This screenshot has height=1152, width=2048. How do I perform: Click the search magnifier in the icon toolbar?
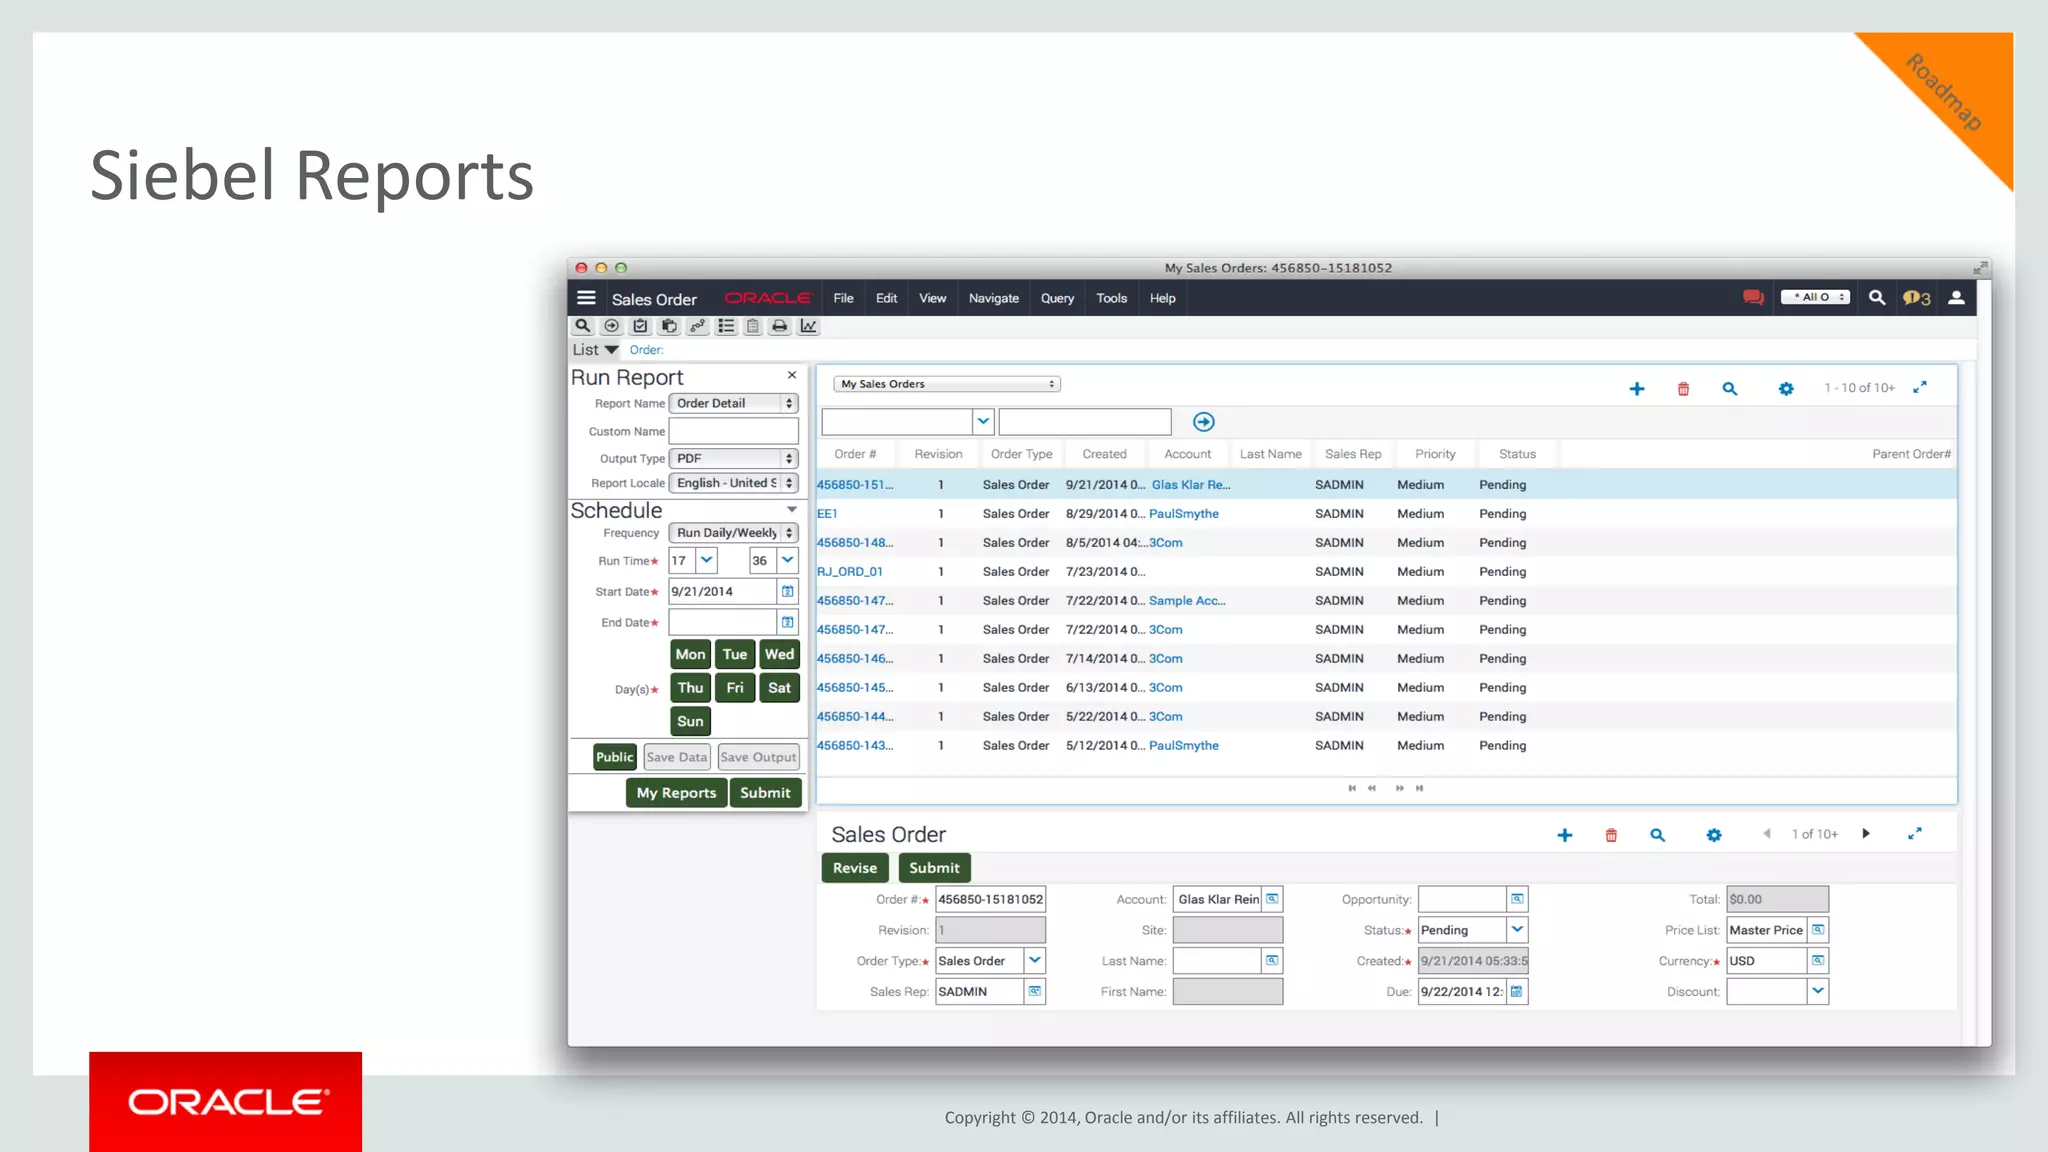coord(582,326)
